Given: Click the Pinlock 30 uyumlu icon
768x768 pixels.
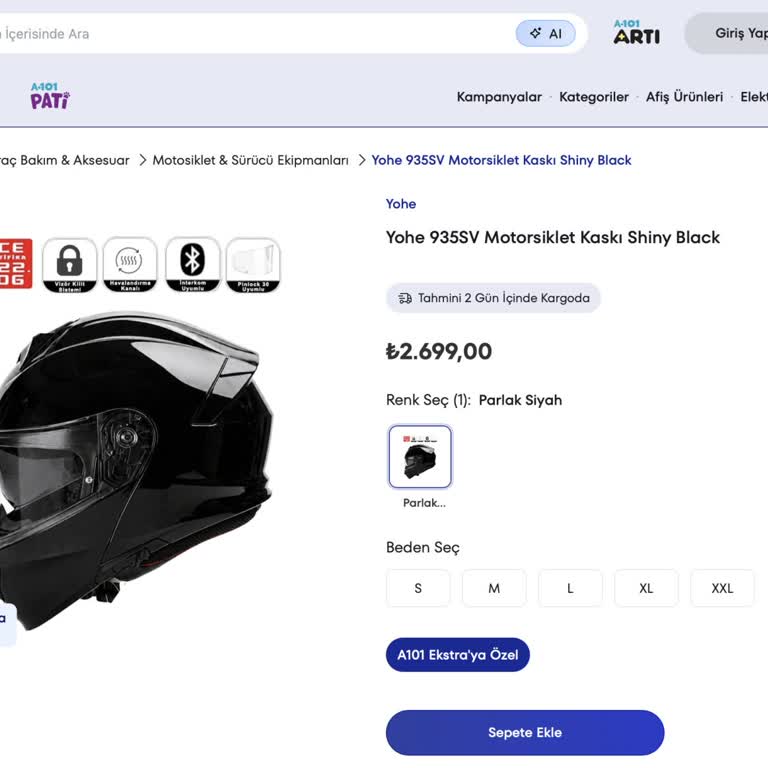Looking at the screenshot, I should tap(253, 265).
